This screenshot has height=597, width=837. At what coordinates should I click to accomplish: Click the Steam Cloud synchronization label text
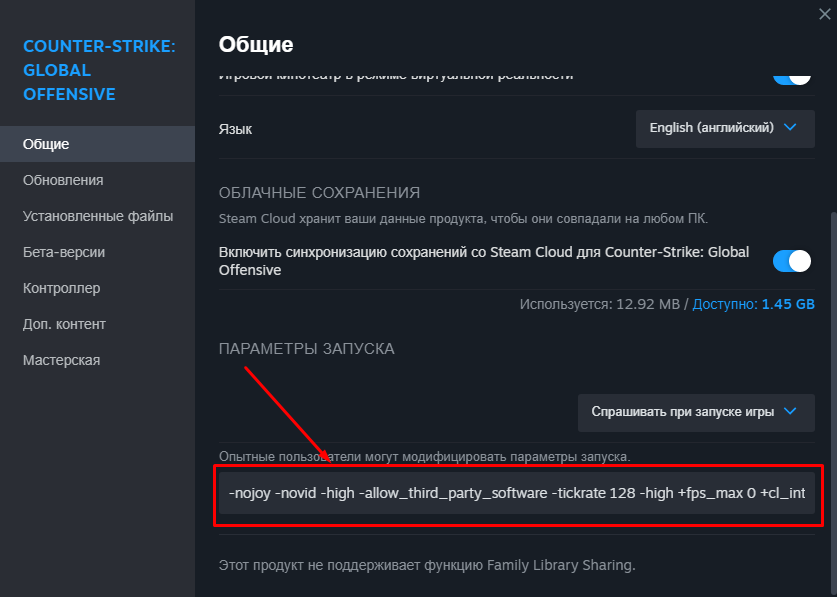pos(484,261)
